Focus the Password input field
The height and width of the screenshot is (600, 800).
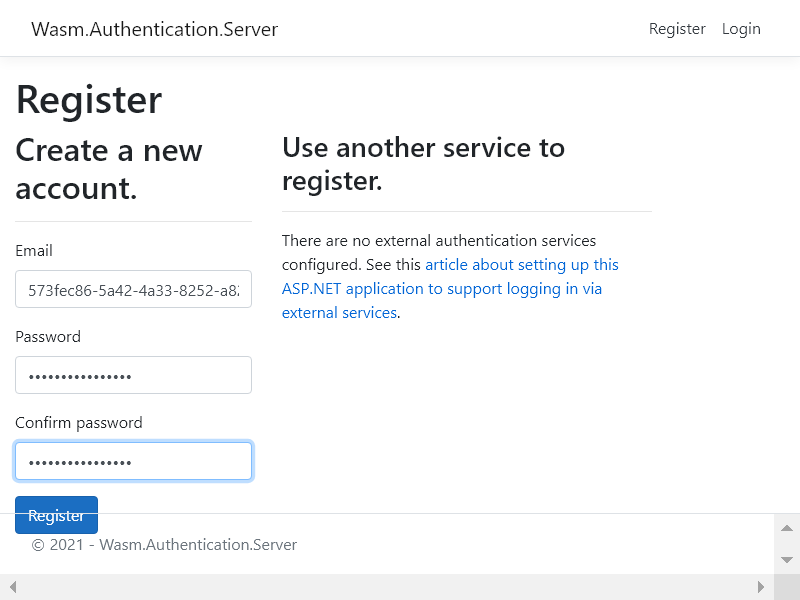click(x=133, y=375)
